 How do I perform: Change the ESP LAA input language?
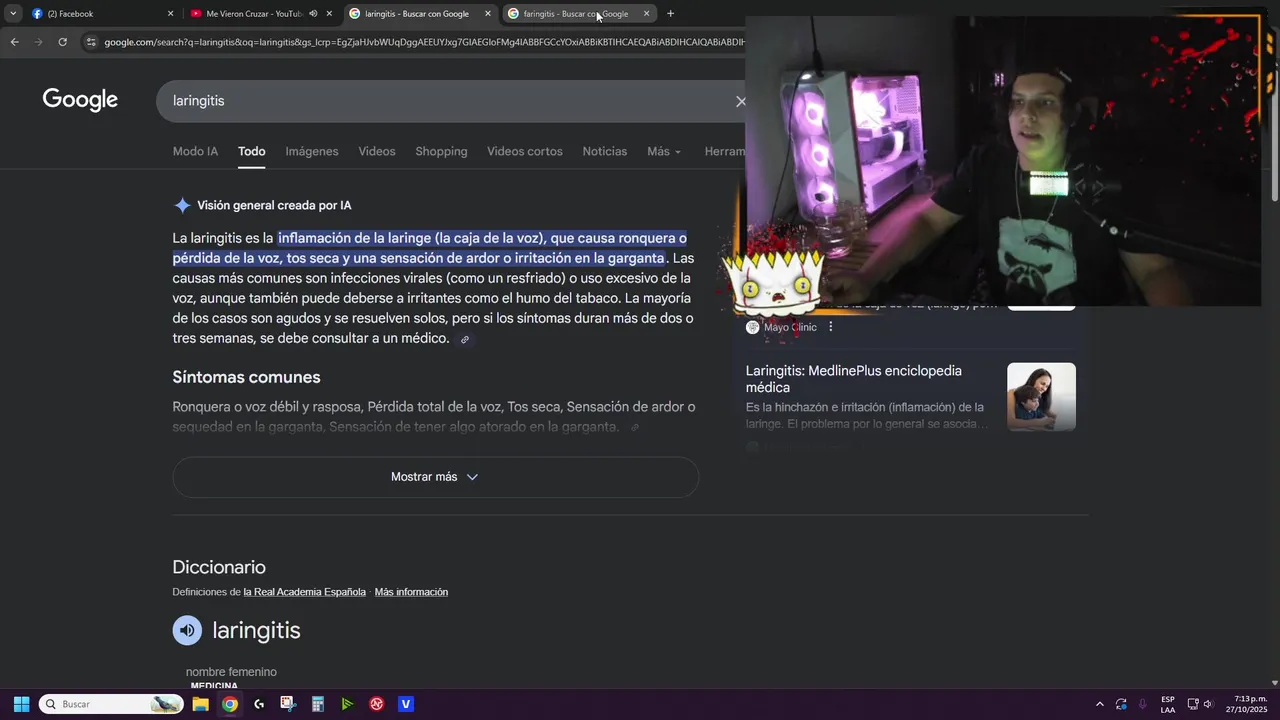[1168, 704]
